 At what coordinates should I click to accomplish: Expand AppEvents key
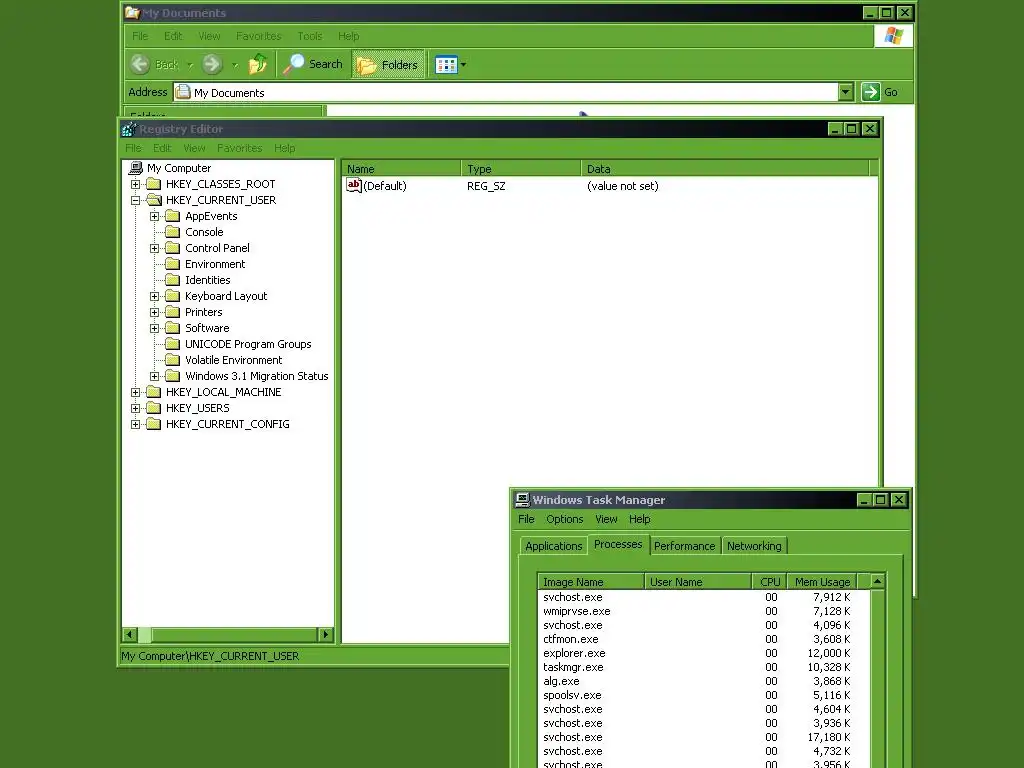pos(154,216)
